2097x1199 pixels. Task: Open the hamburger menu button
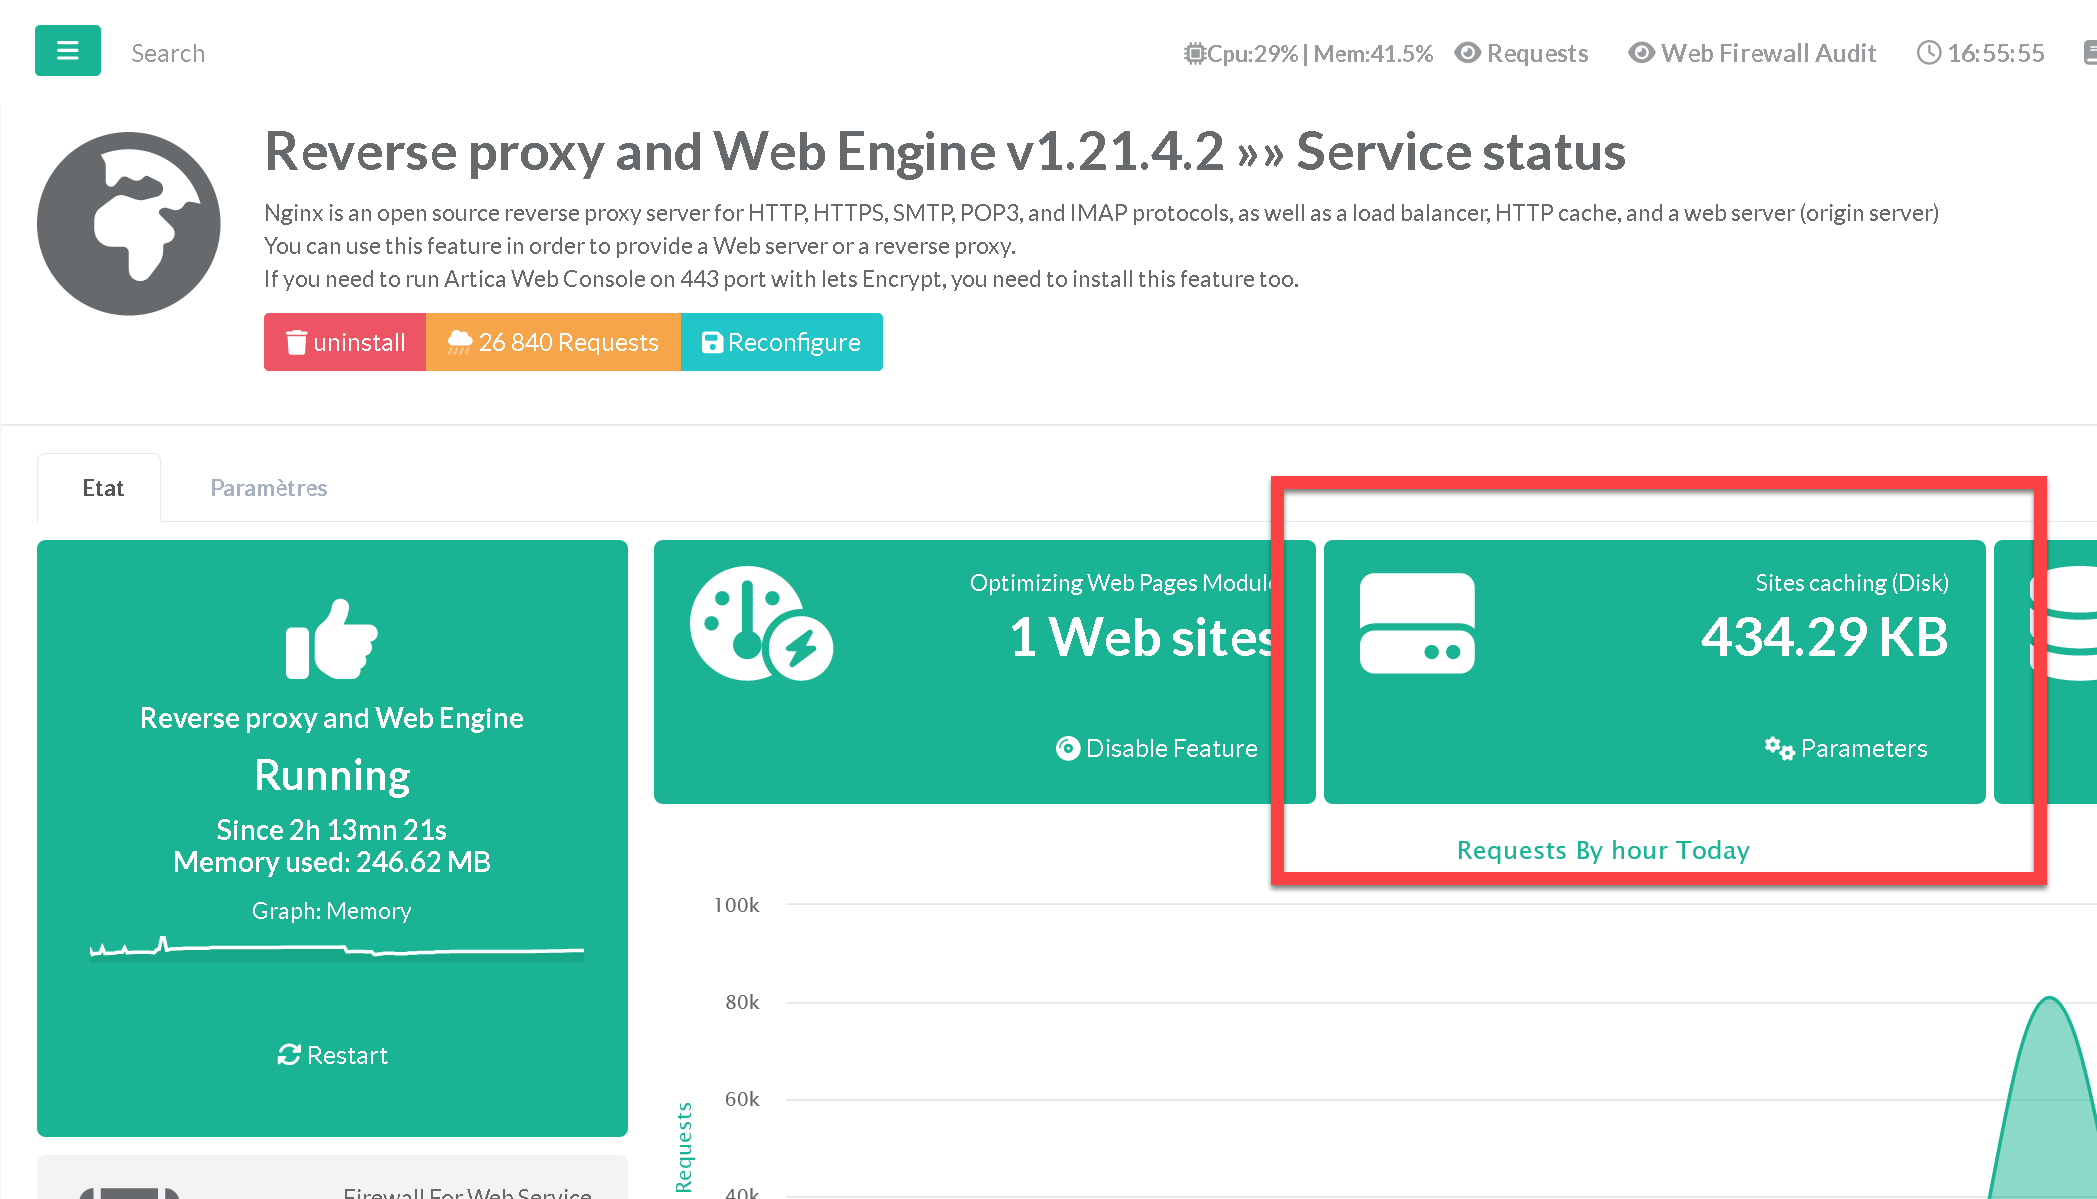click(67, 51)
